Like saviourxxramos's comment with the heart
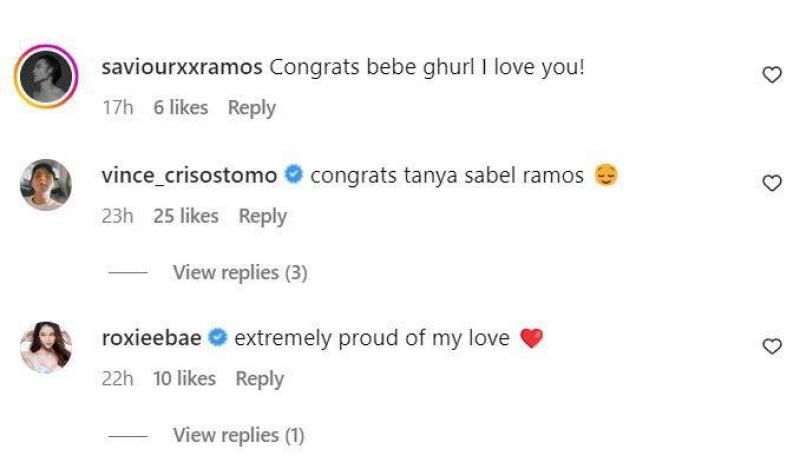This screenshot has height=469, width=800. [x=772, y=75]
